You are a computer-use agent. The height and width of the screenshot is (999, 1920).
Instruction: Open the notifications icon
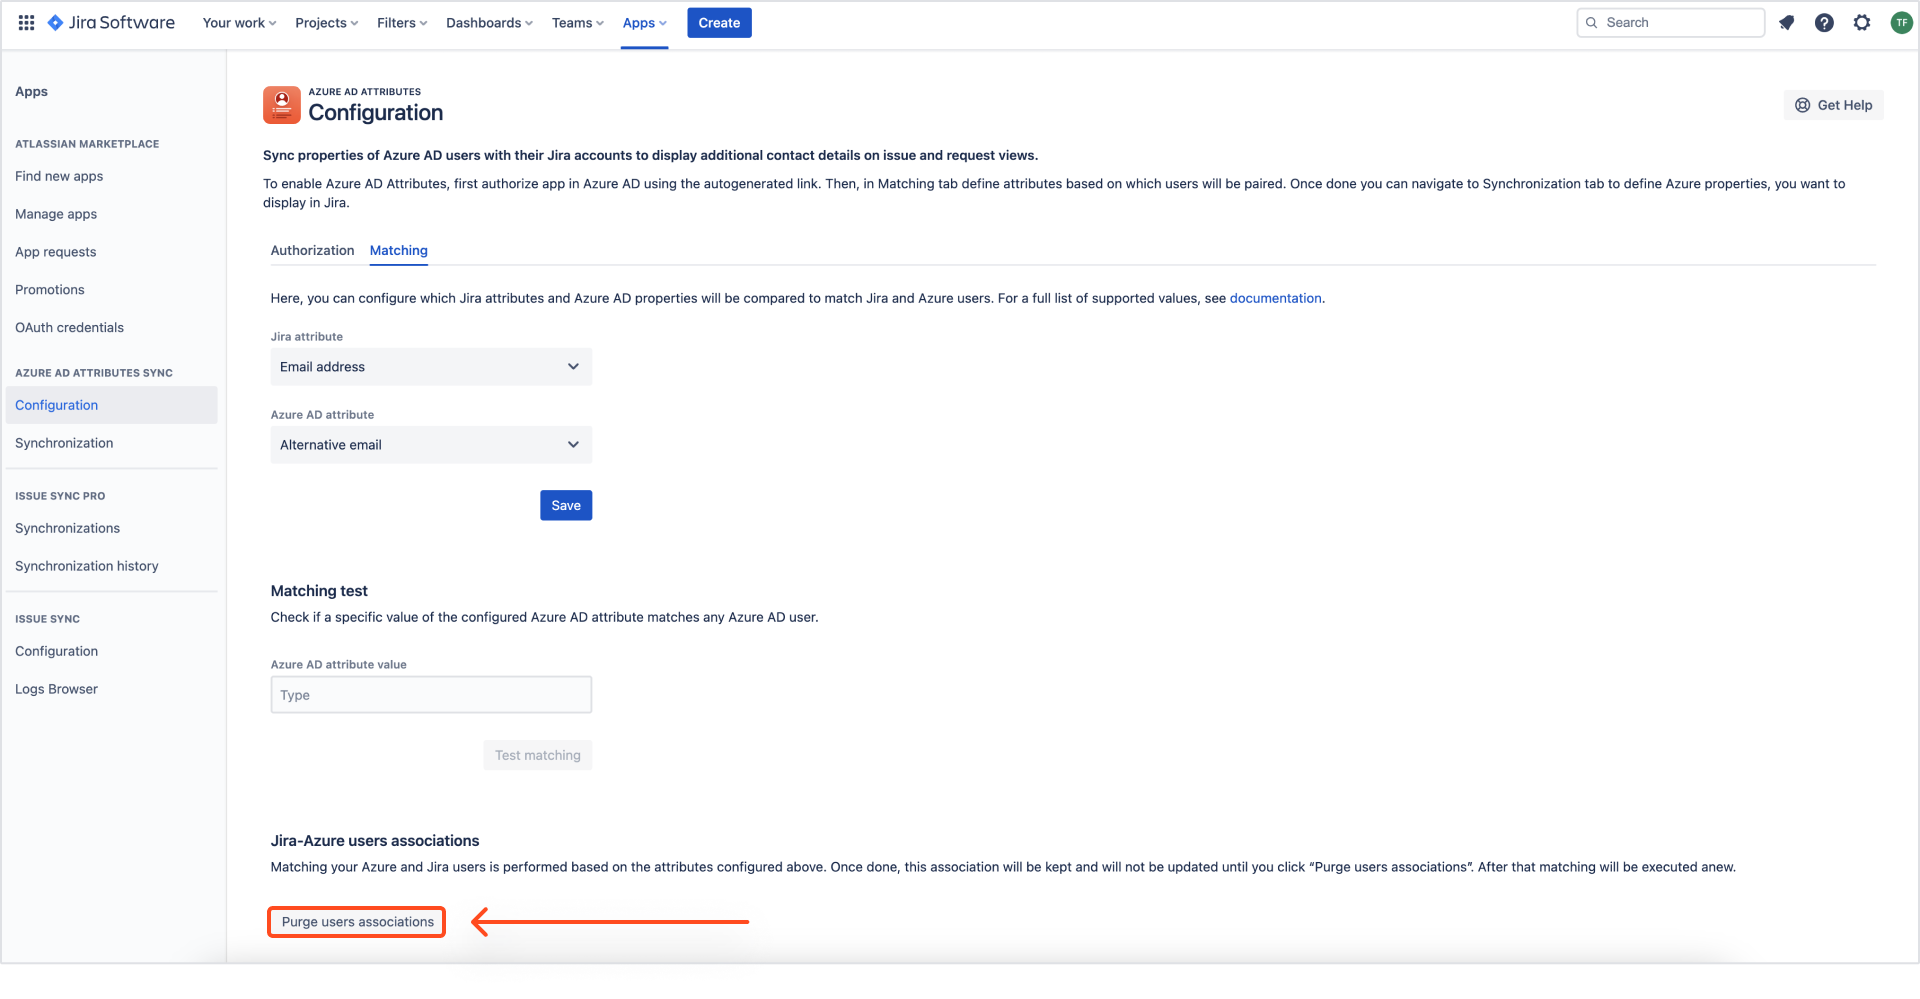tap(1786, 22)
